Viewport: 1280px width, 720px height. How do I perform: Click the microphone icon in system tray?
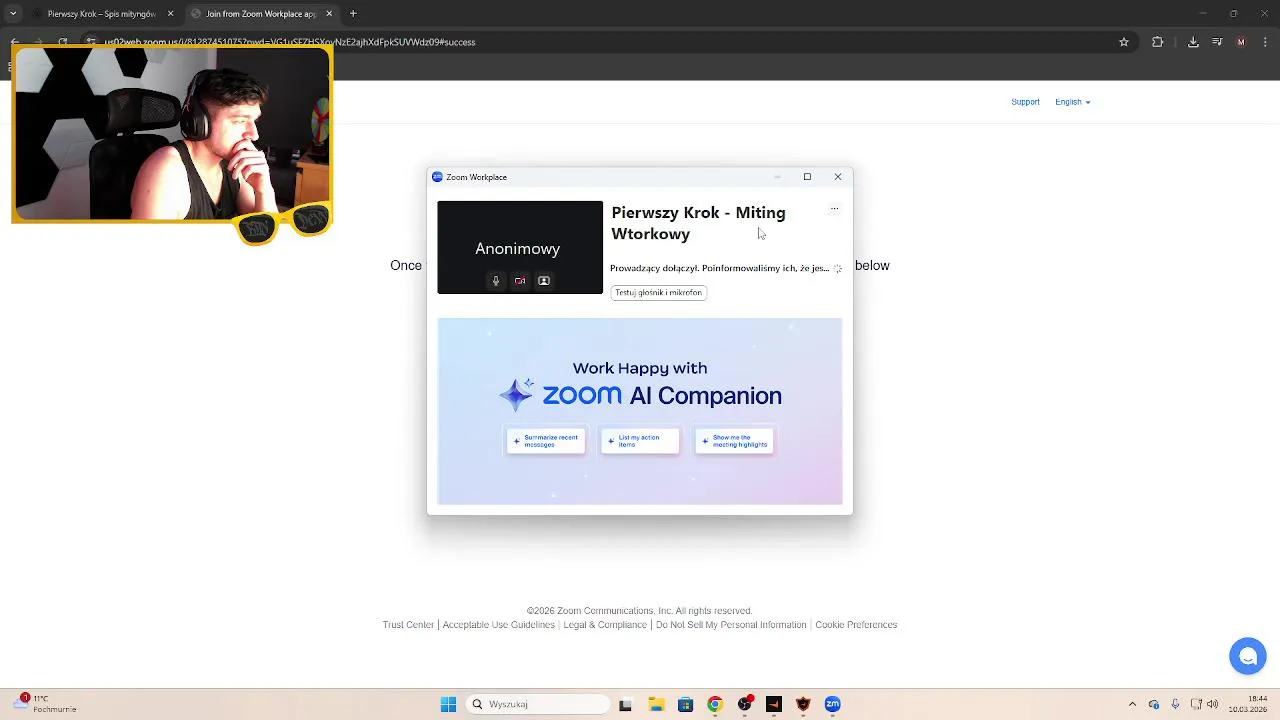point(1175,704)
